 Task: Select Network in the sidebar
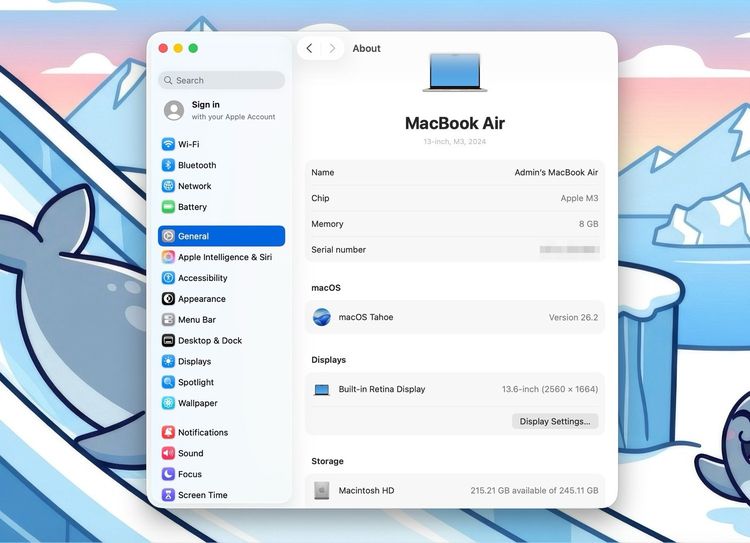tap(221, 186)
